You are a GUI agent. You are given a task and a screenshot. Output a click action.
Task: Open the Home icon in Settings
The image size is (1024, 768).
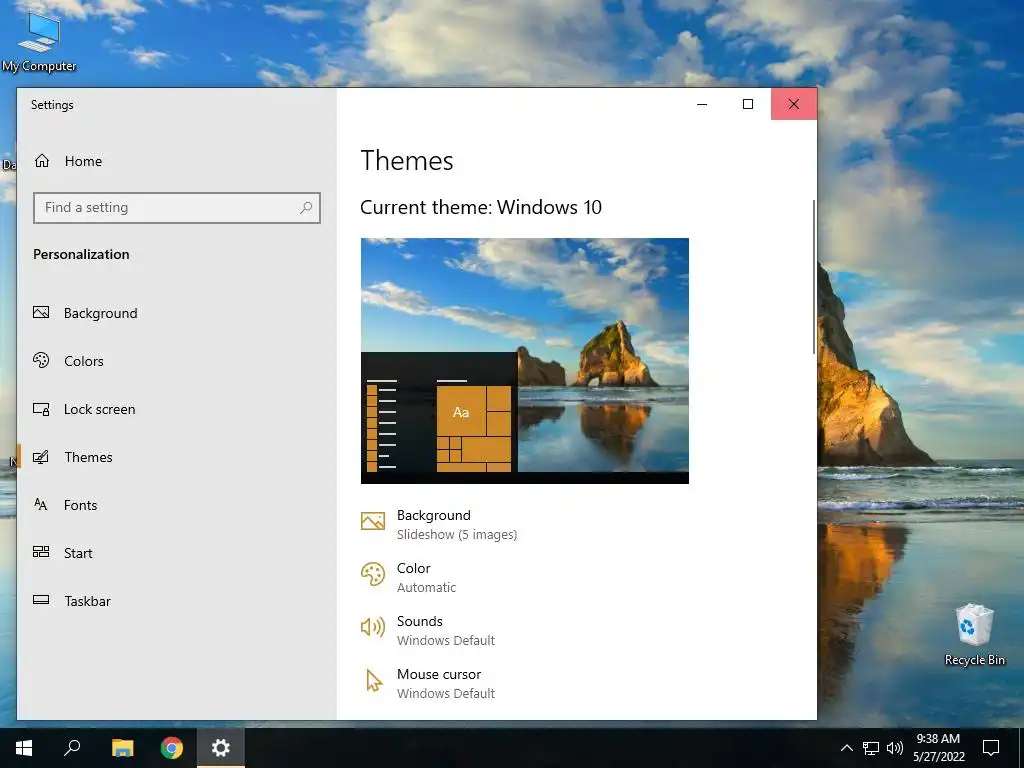[42, 161]
